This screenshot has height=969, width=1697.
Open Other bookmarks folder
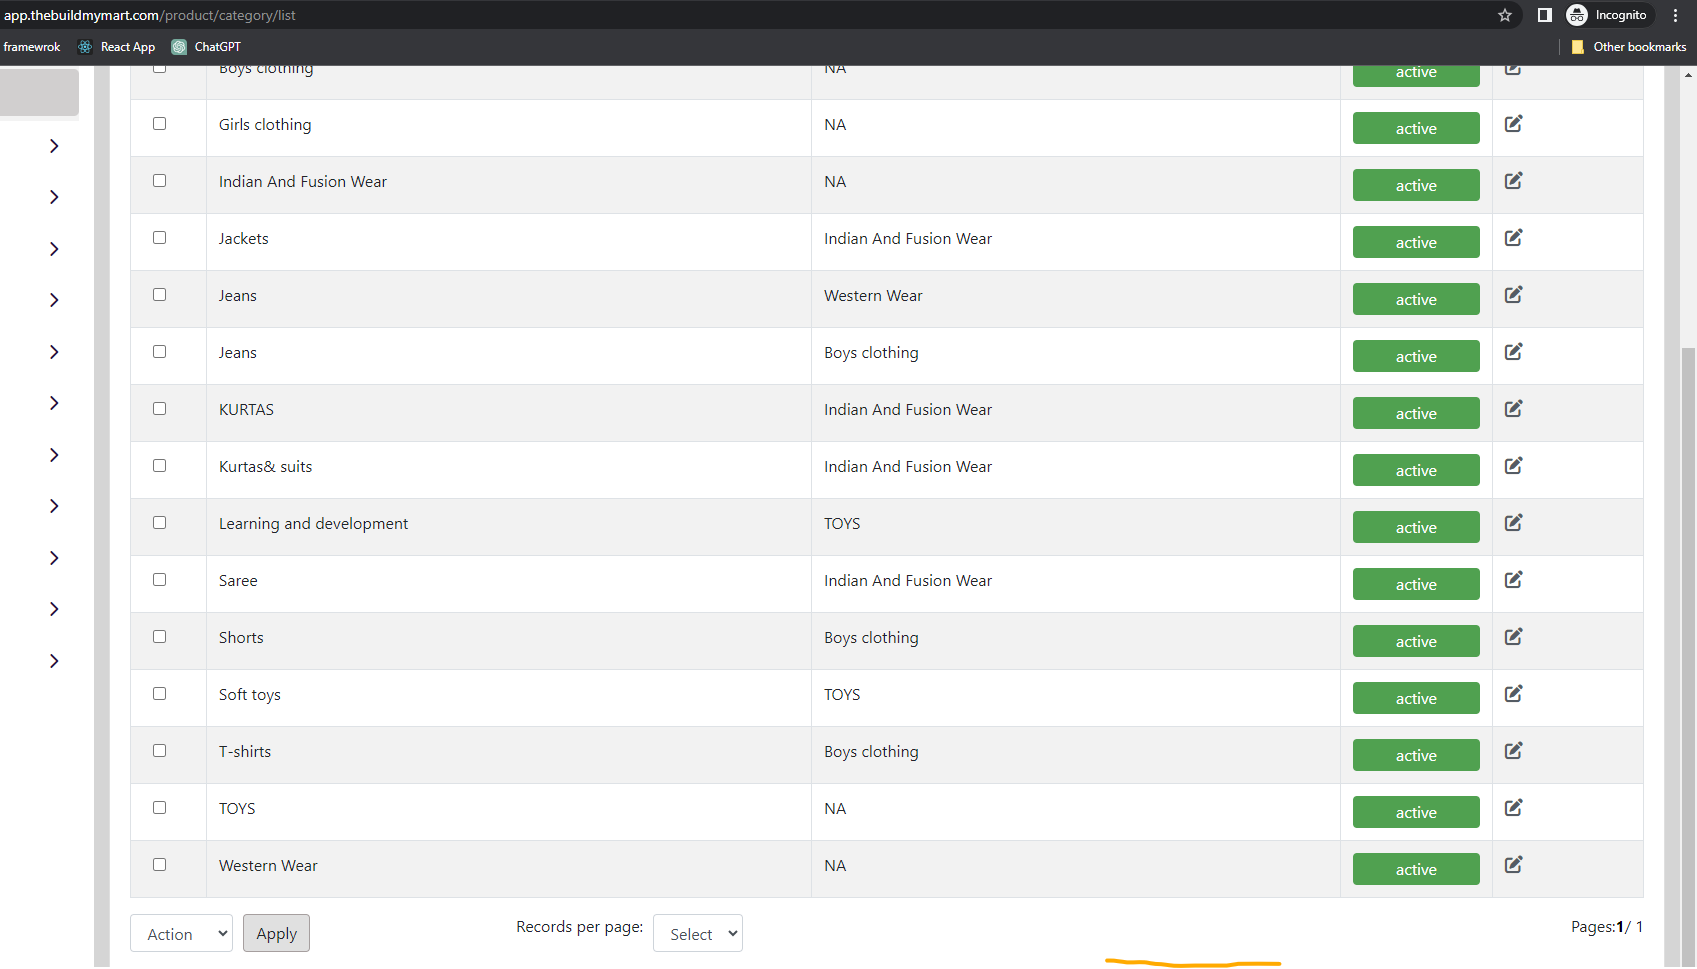point(1628,47)
